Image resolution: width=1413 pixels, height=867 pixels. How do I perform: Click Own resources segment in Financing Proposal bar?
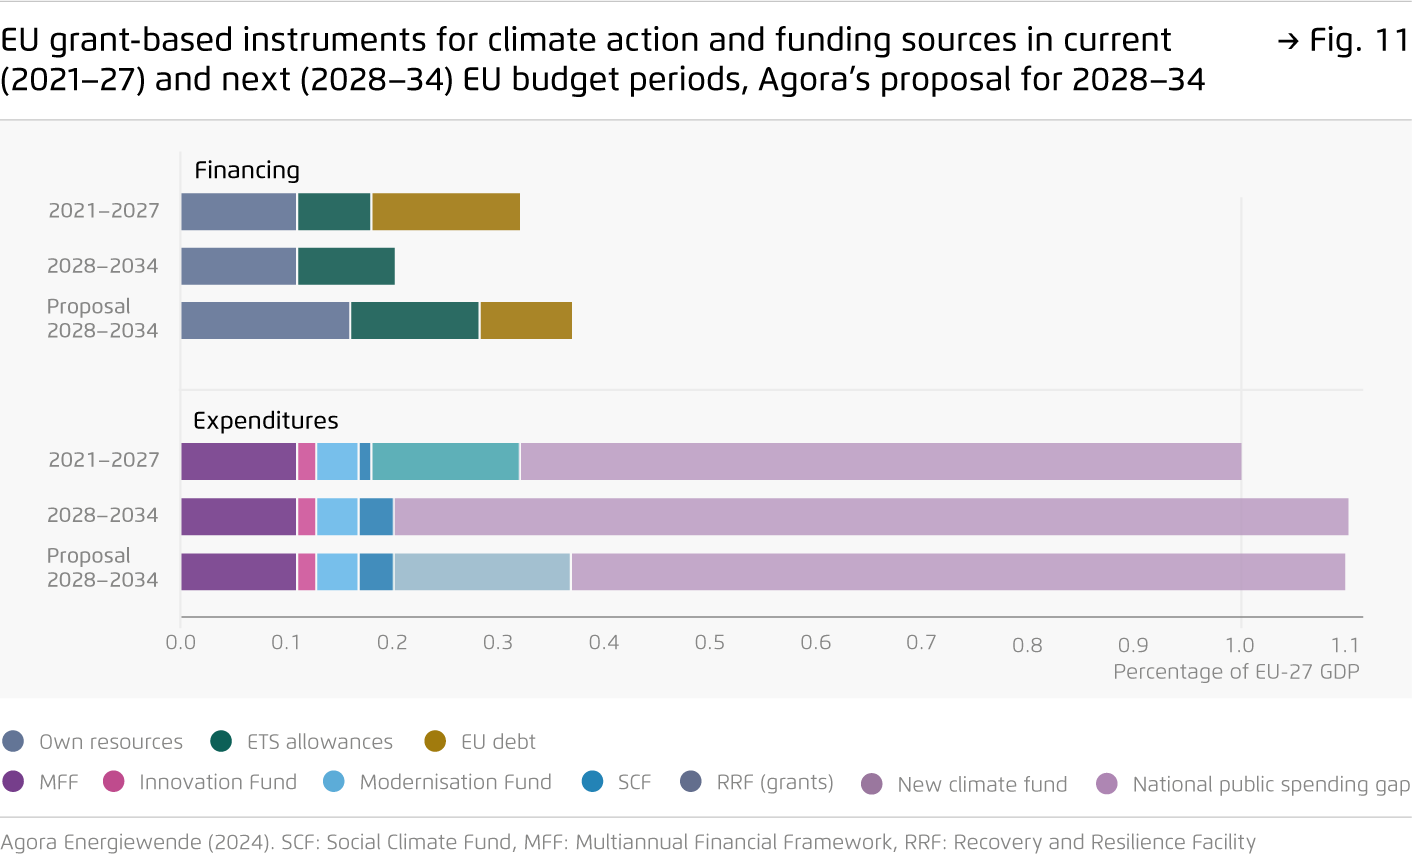pos(265,320)
